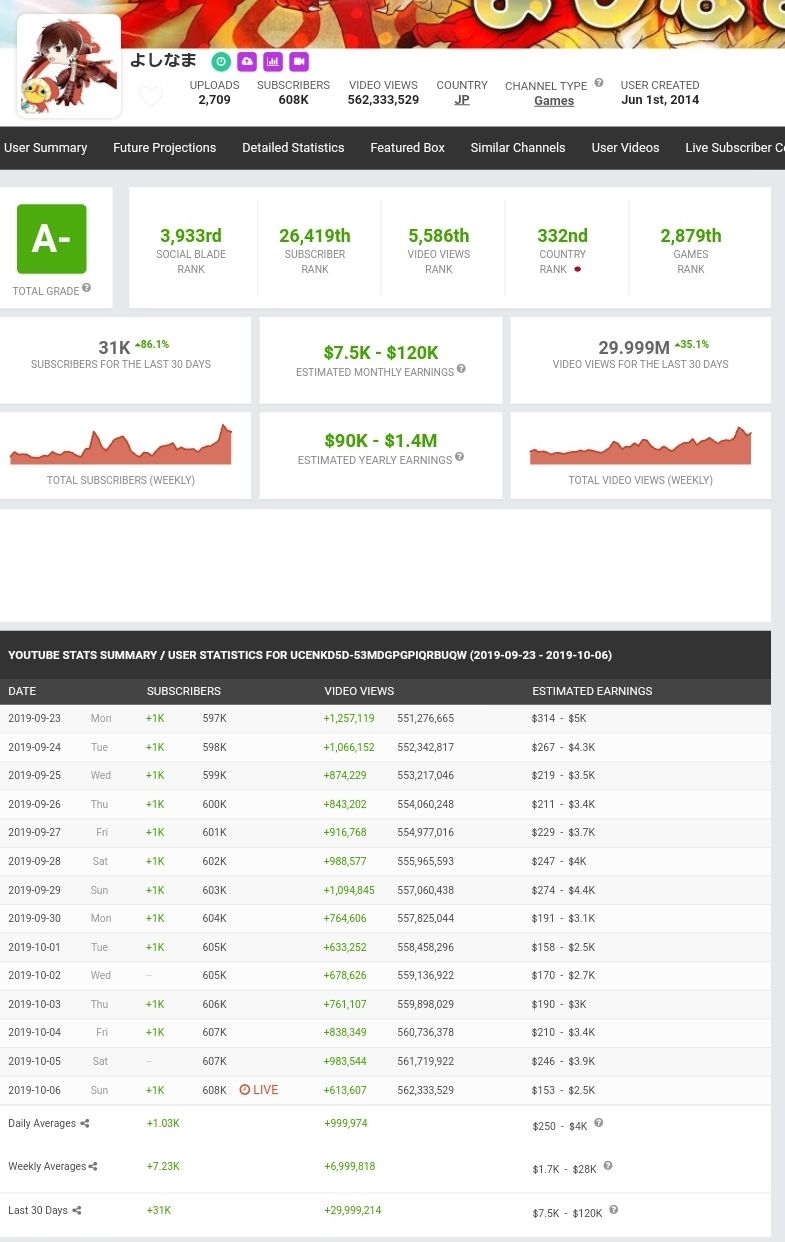Click the Jun 1st, 2014 creation date
The width and height of the screenshot is (785, 1242).
point(660,100)
